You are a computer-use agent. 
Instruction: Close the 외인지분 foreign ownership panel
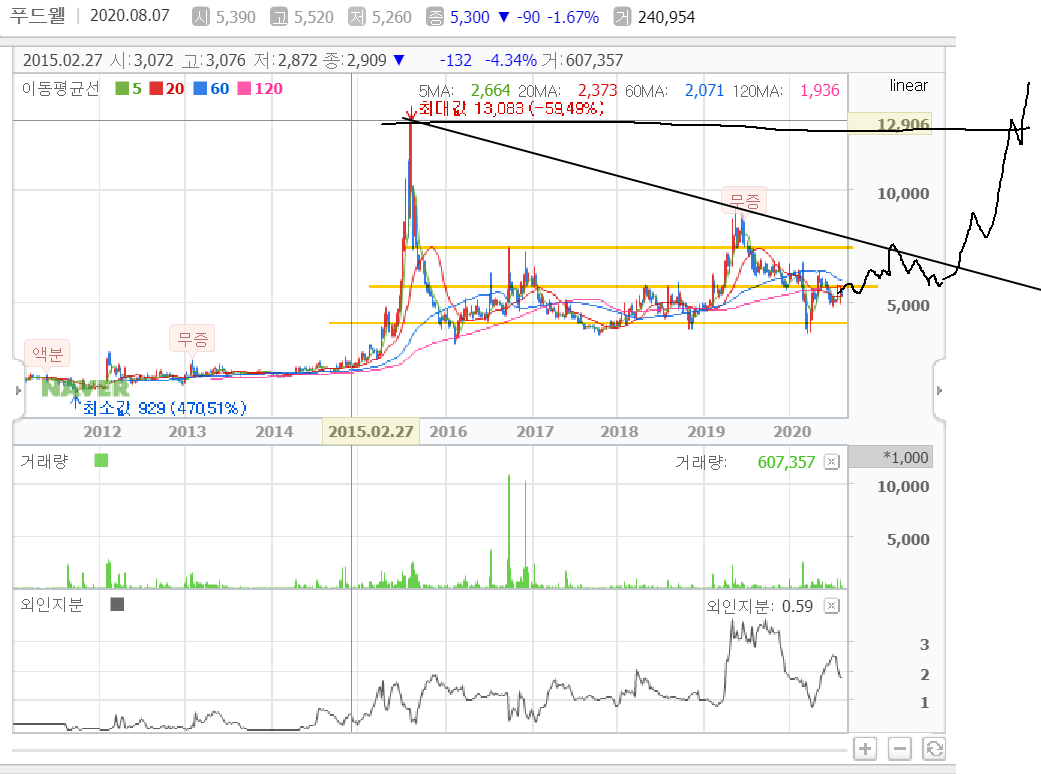[832, 605]
